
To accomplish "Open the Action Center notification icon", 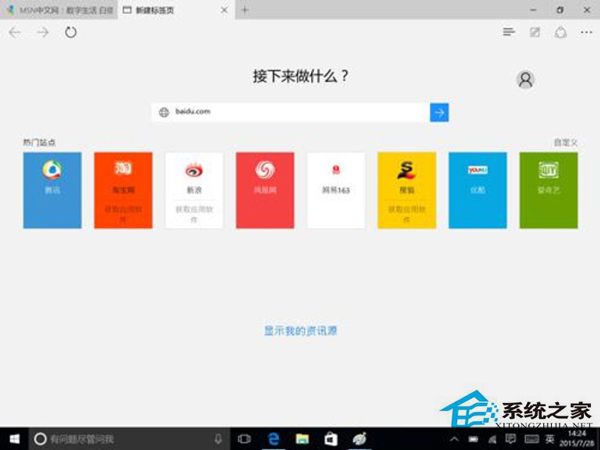I will point(510,439).
